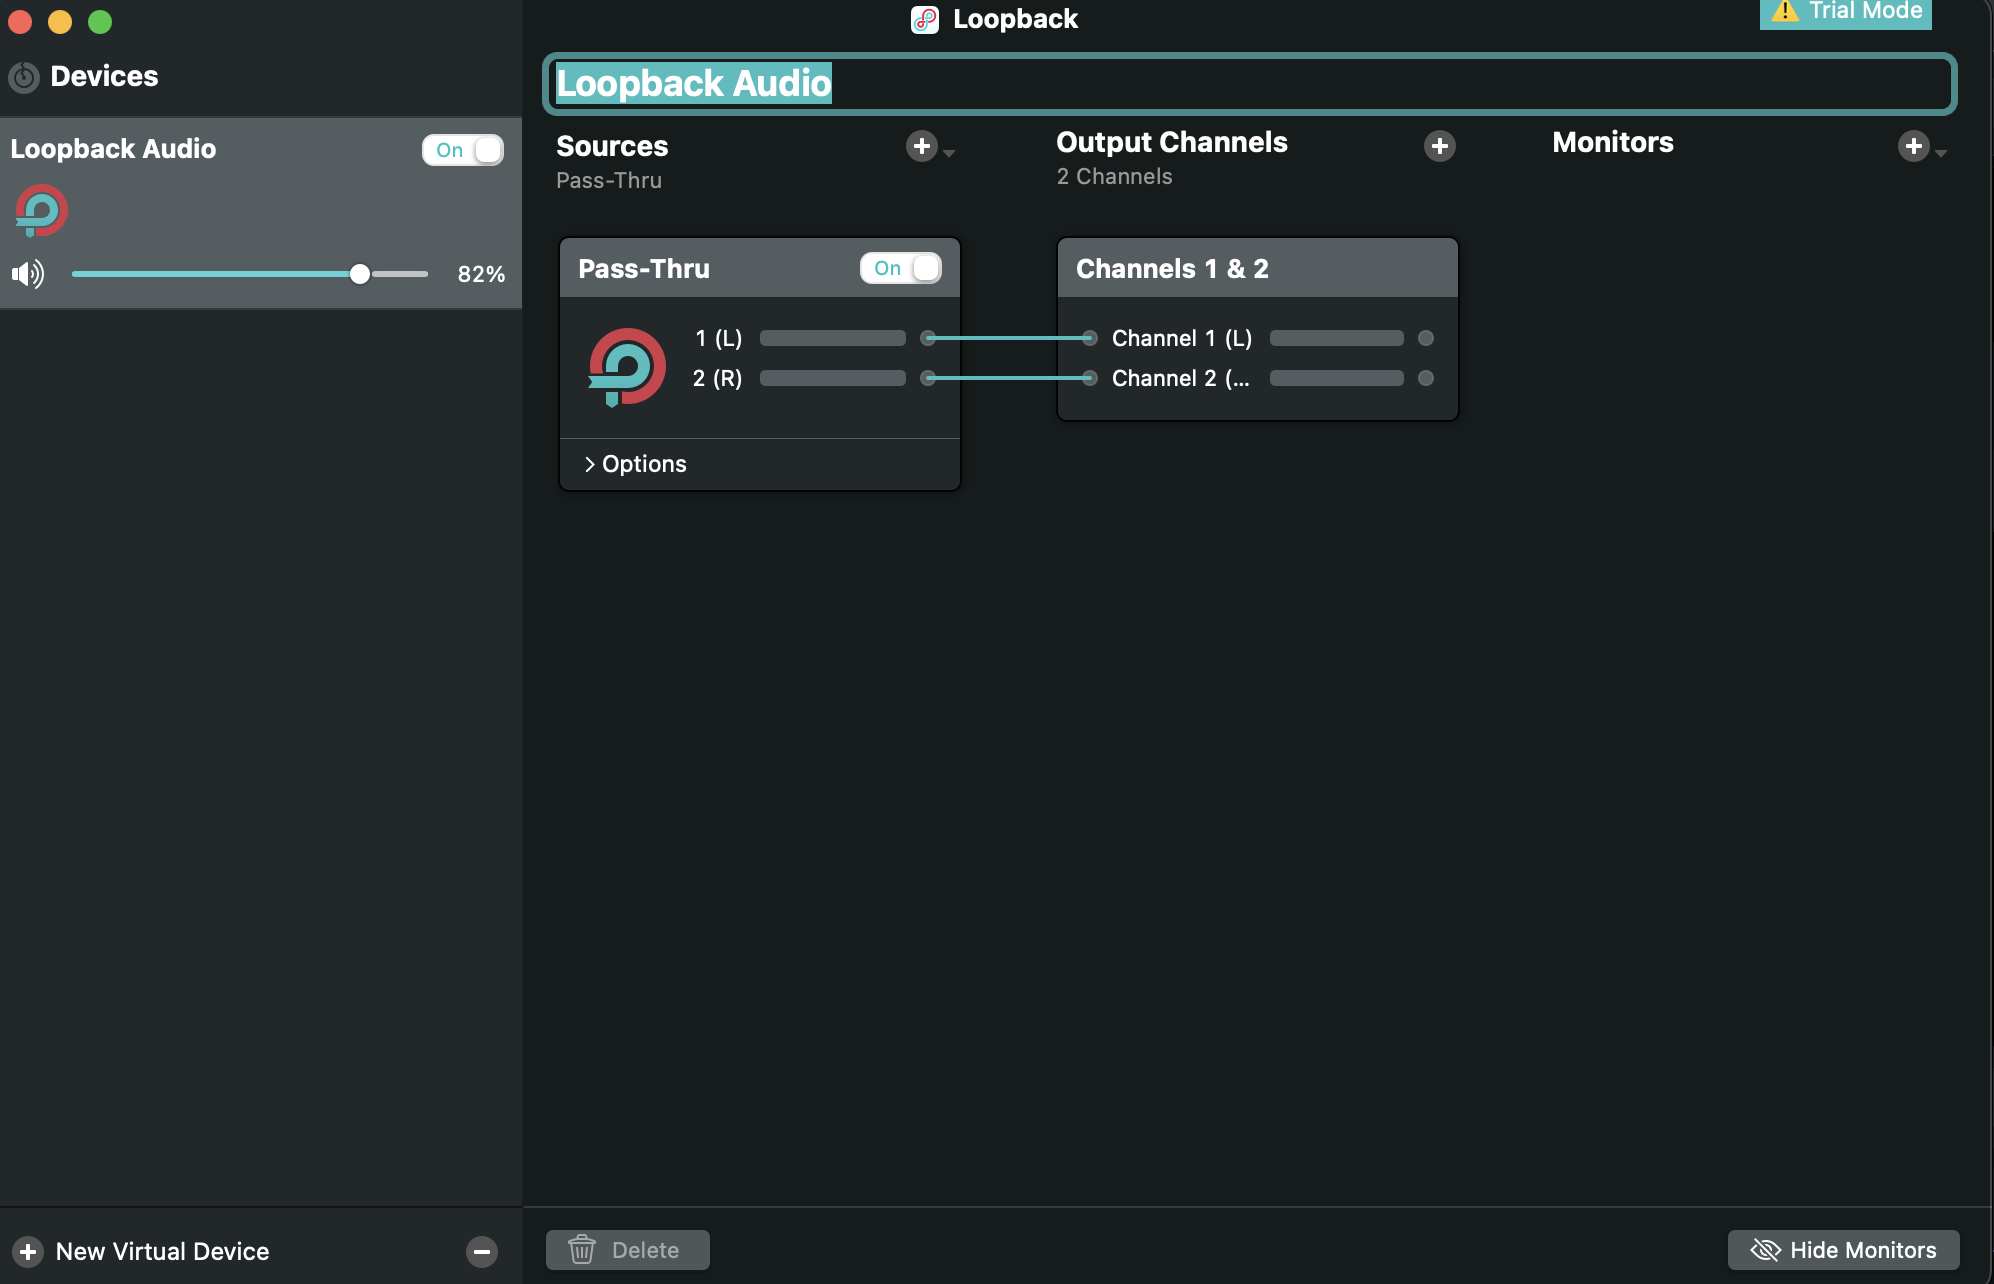Viewport: 1994px width, 1284px height.
Task: Click the Sources heading
Action: (x=612, y=146)
